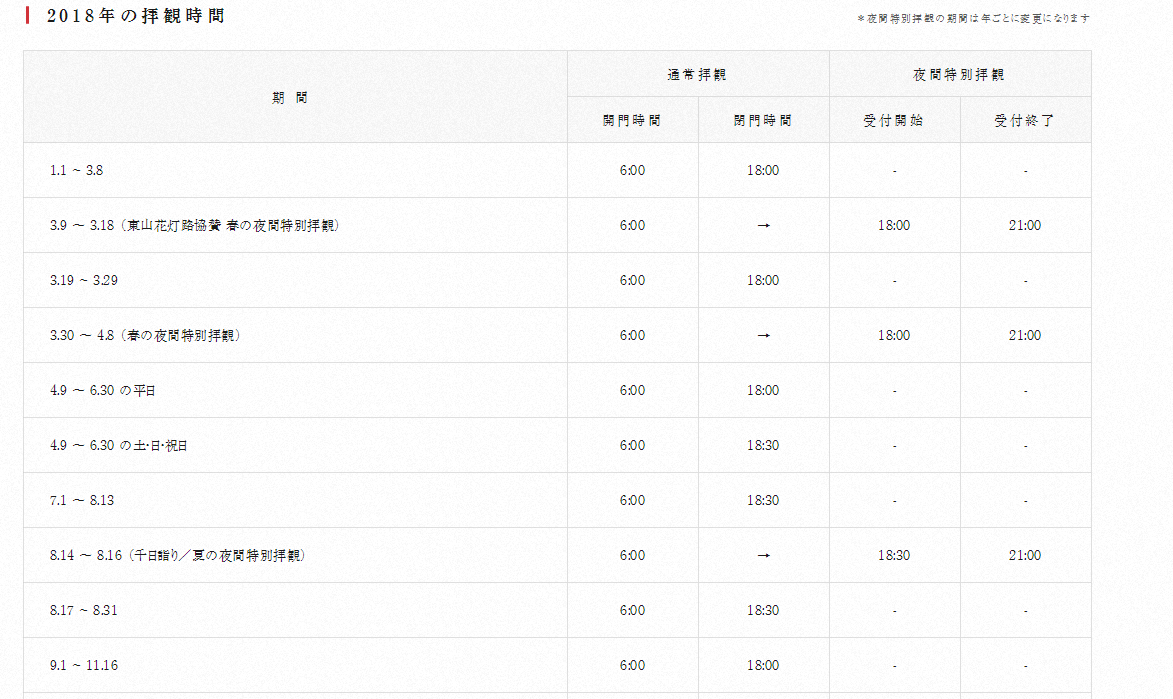Screen dimensions: 1173x699
Task: Select the 閉門時間 column header
Action: pyautogui.click(x=763, y=119)
